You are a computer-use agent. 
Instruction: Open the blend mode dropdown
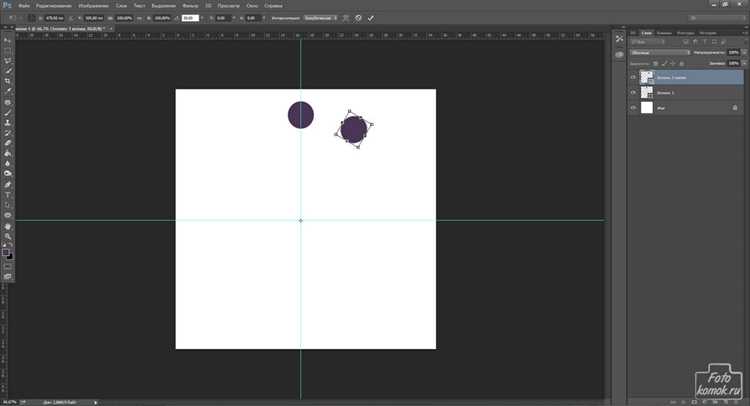pyautogui.click(x=660, y=53)
